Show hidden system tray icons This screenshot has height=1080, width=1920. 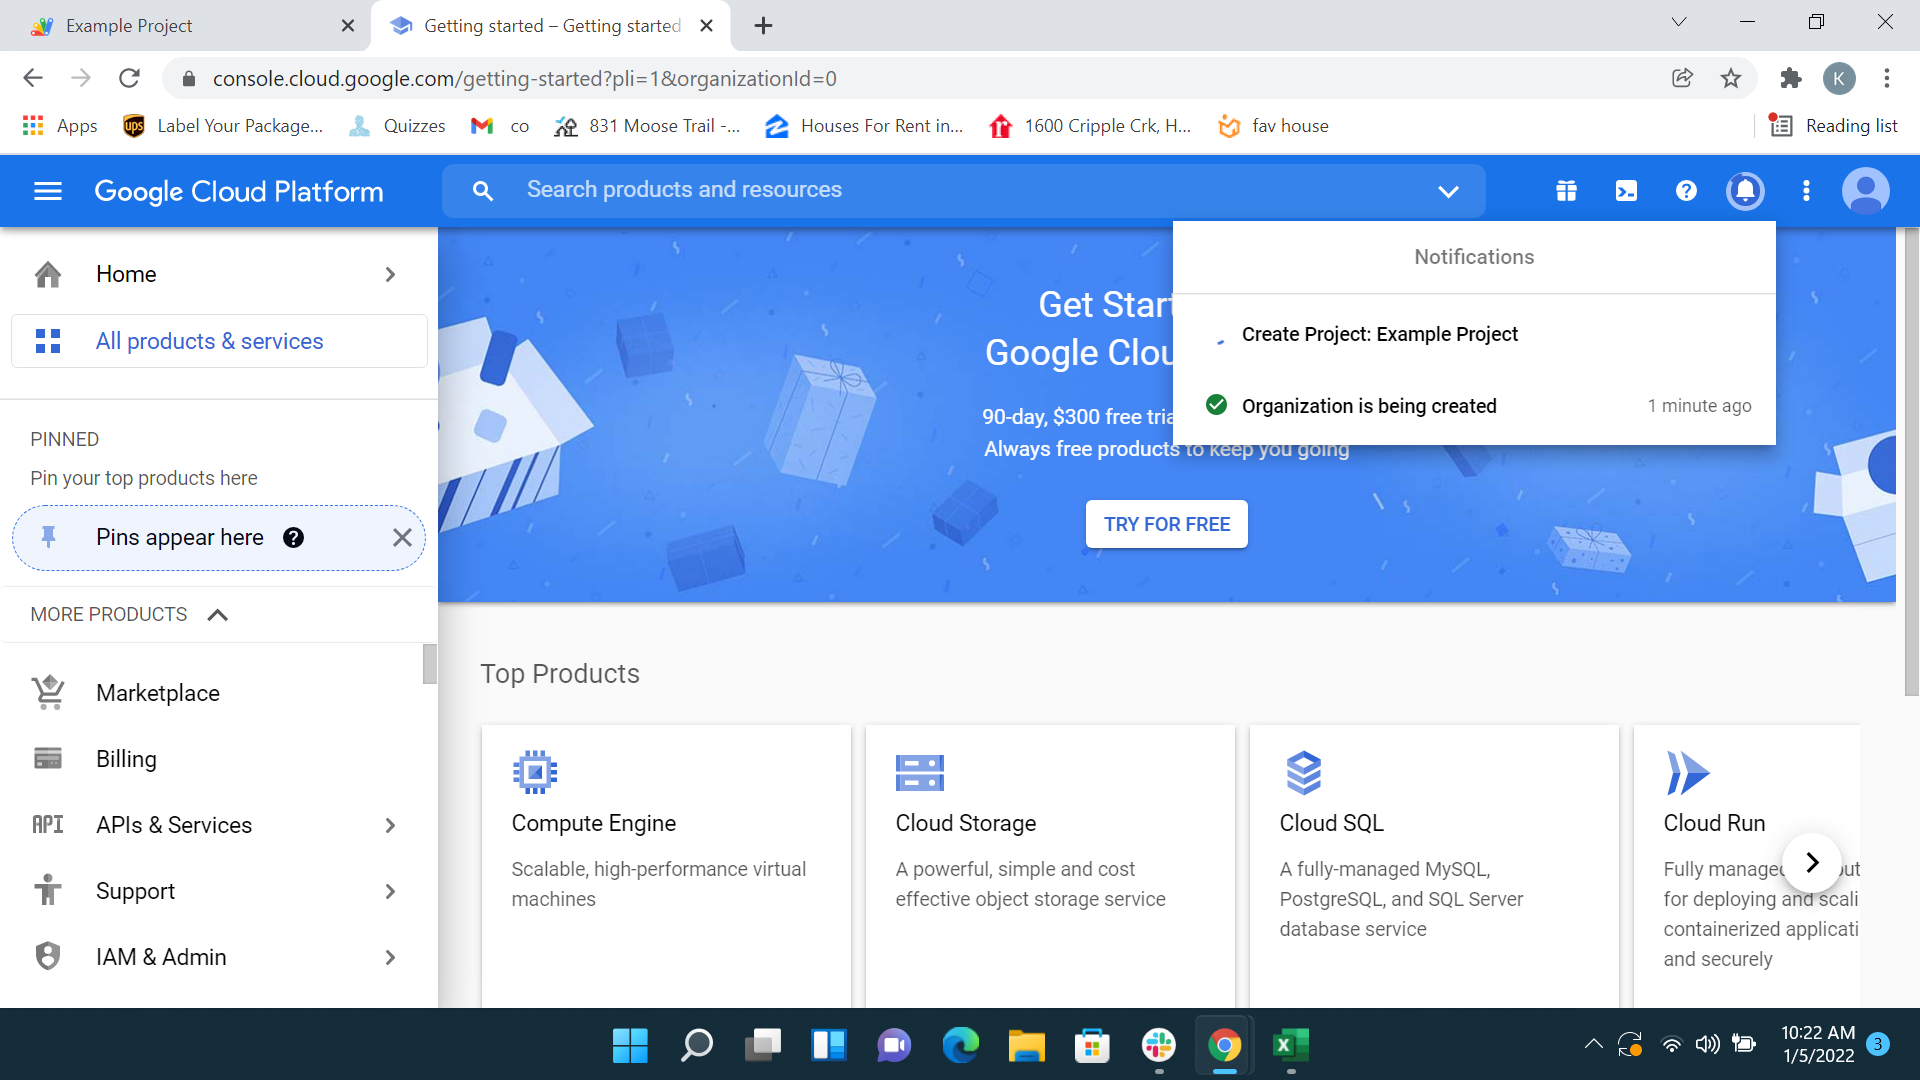coord(1593,1045)
